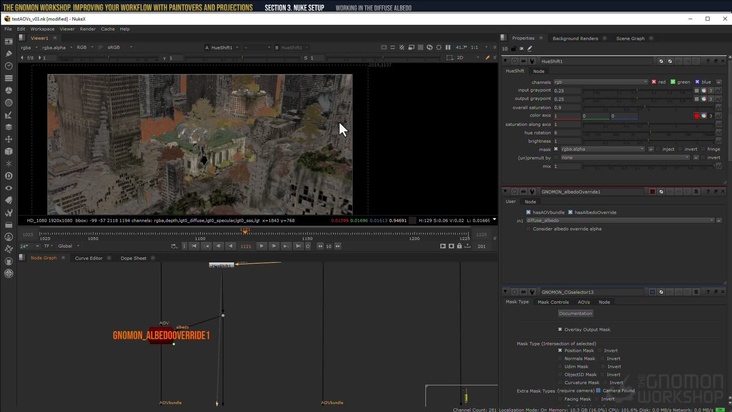Screen dimensions: 732x412
Task: Toggle the mask enable checkbox
Action: pyautogui.click(x=556, y=149)
